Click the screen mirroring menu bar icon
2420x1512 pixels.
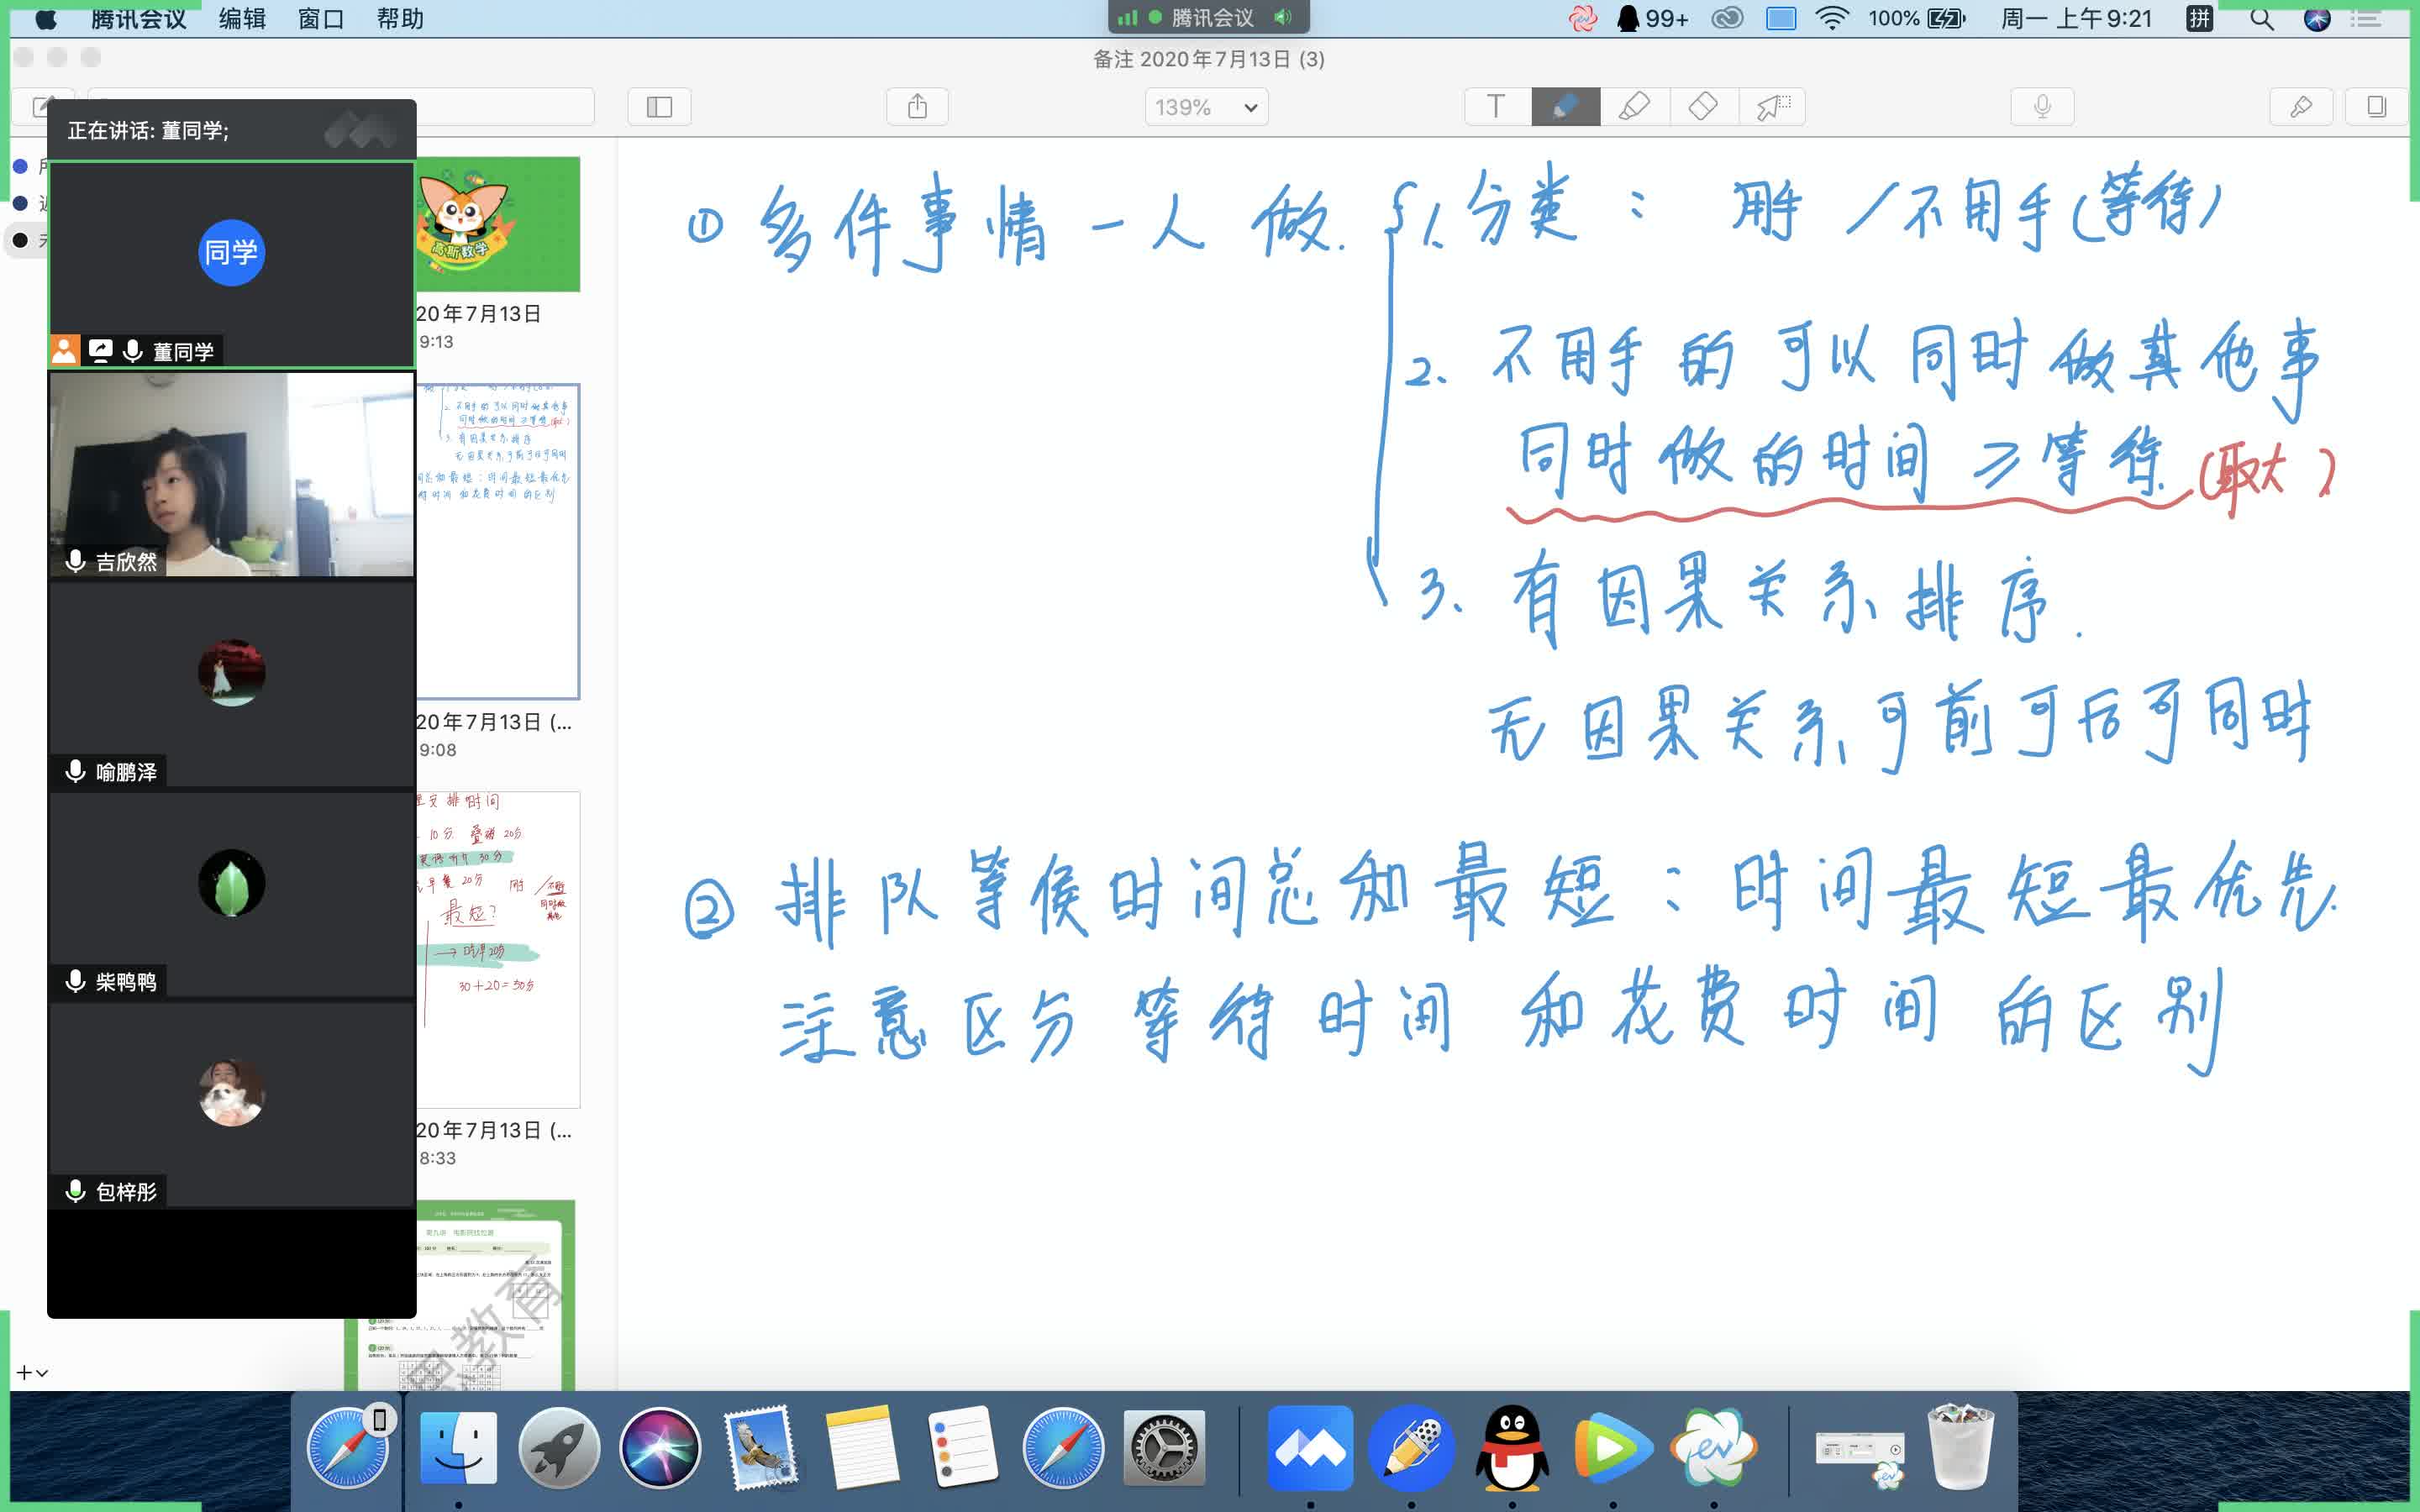1780,18
